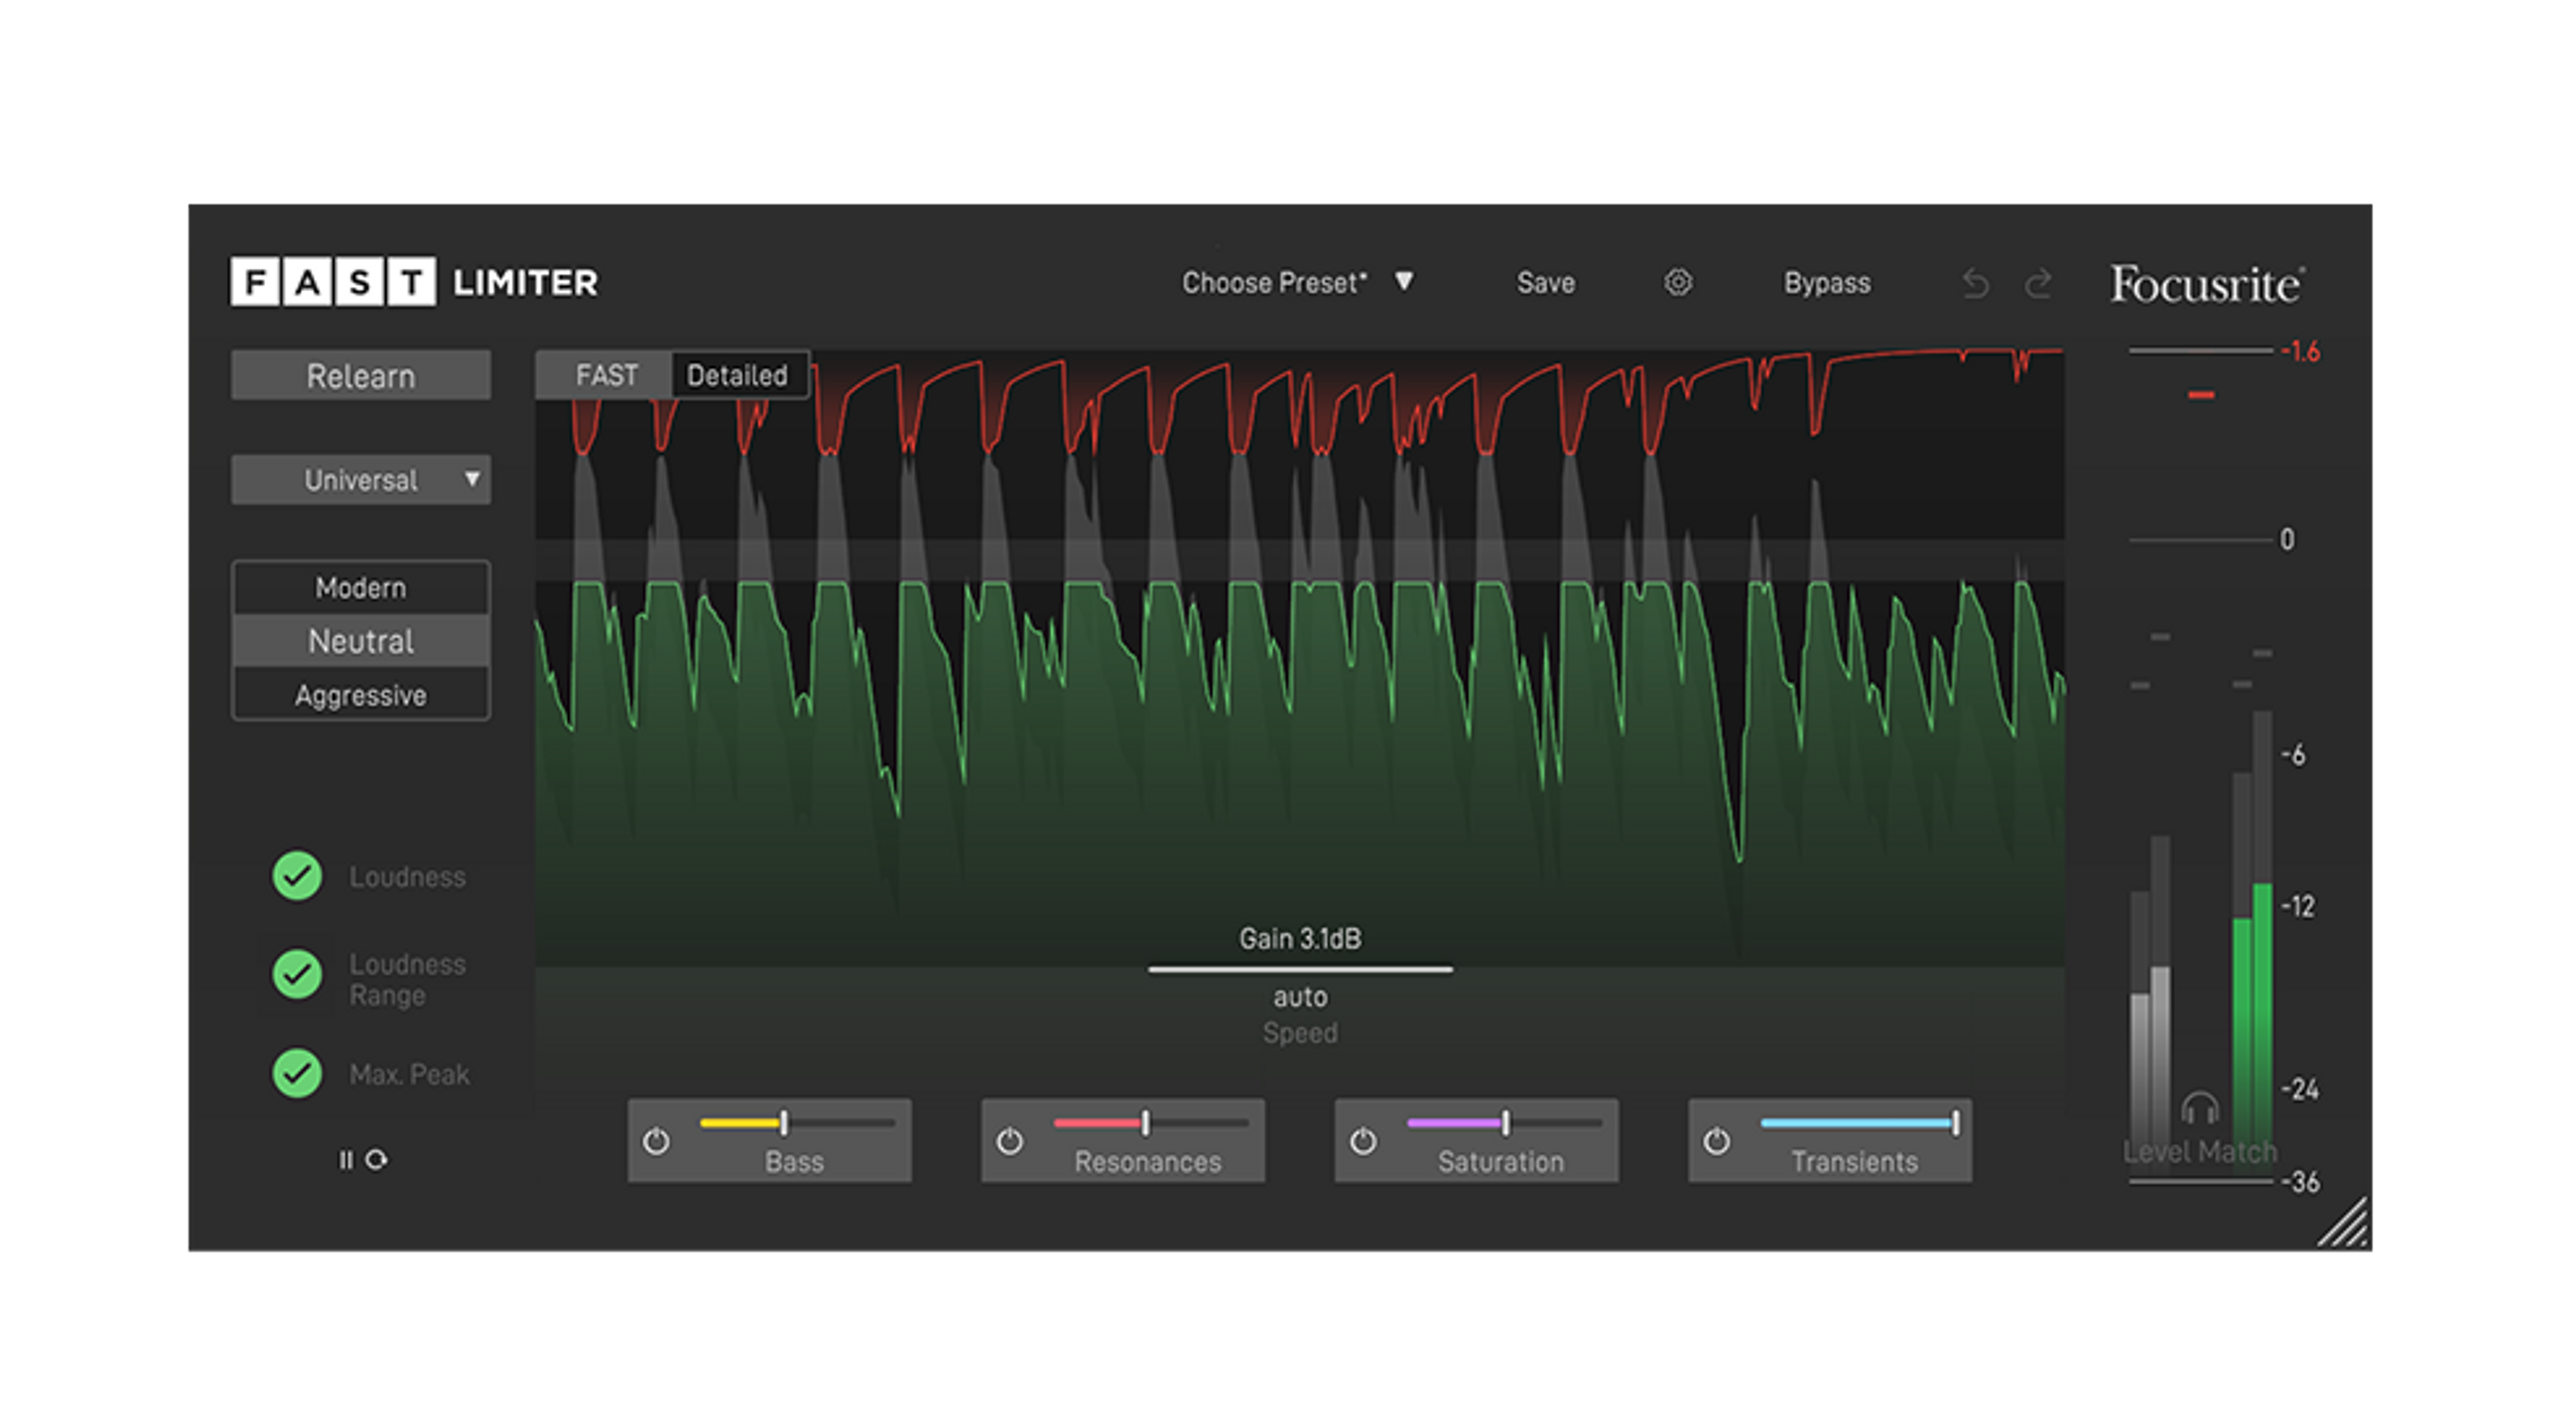Select the Neutral style
The height and width of the screenshot is (1411, 2560).
coord(361,640)
